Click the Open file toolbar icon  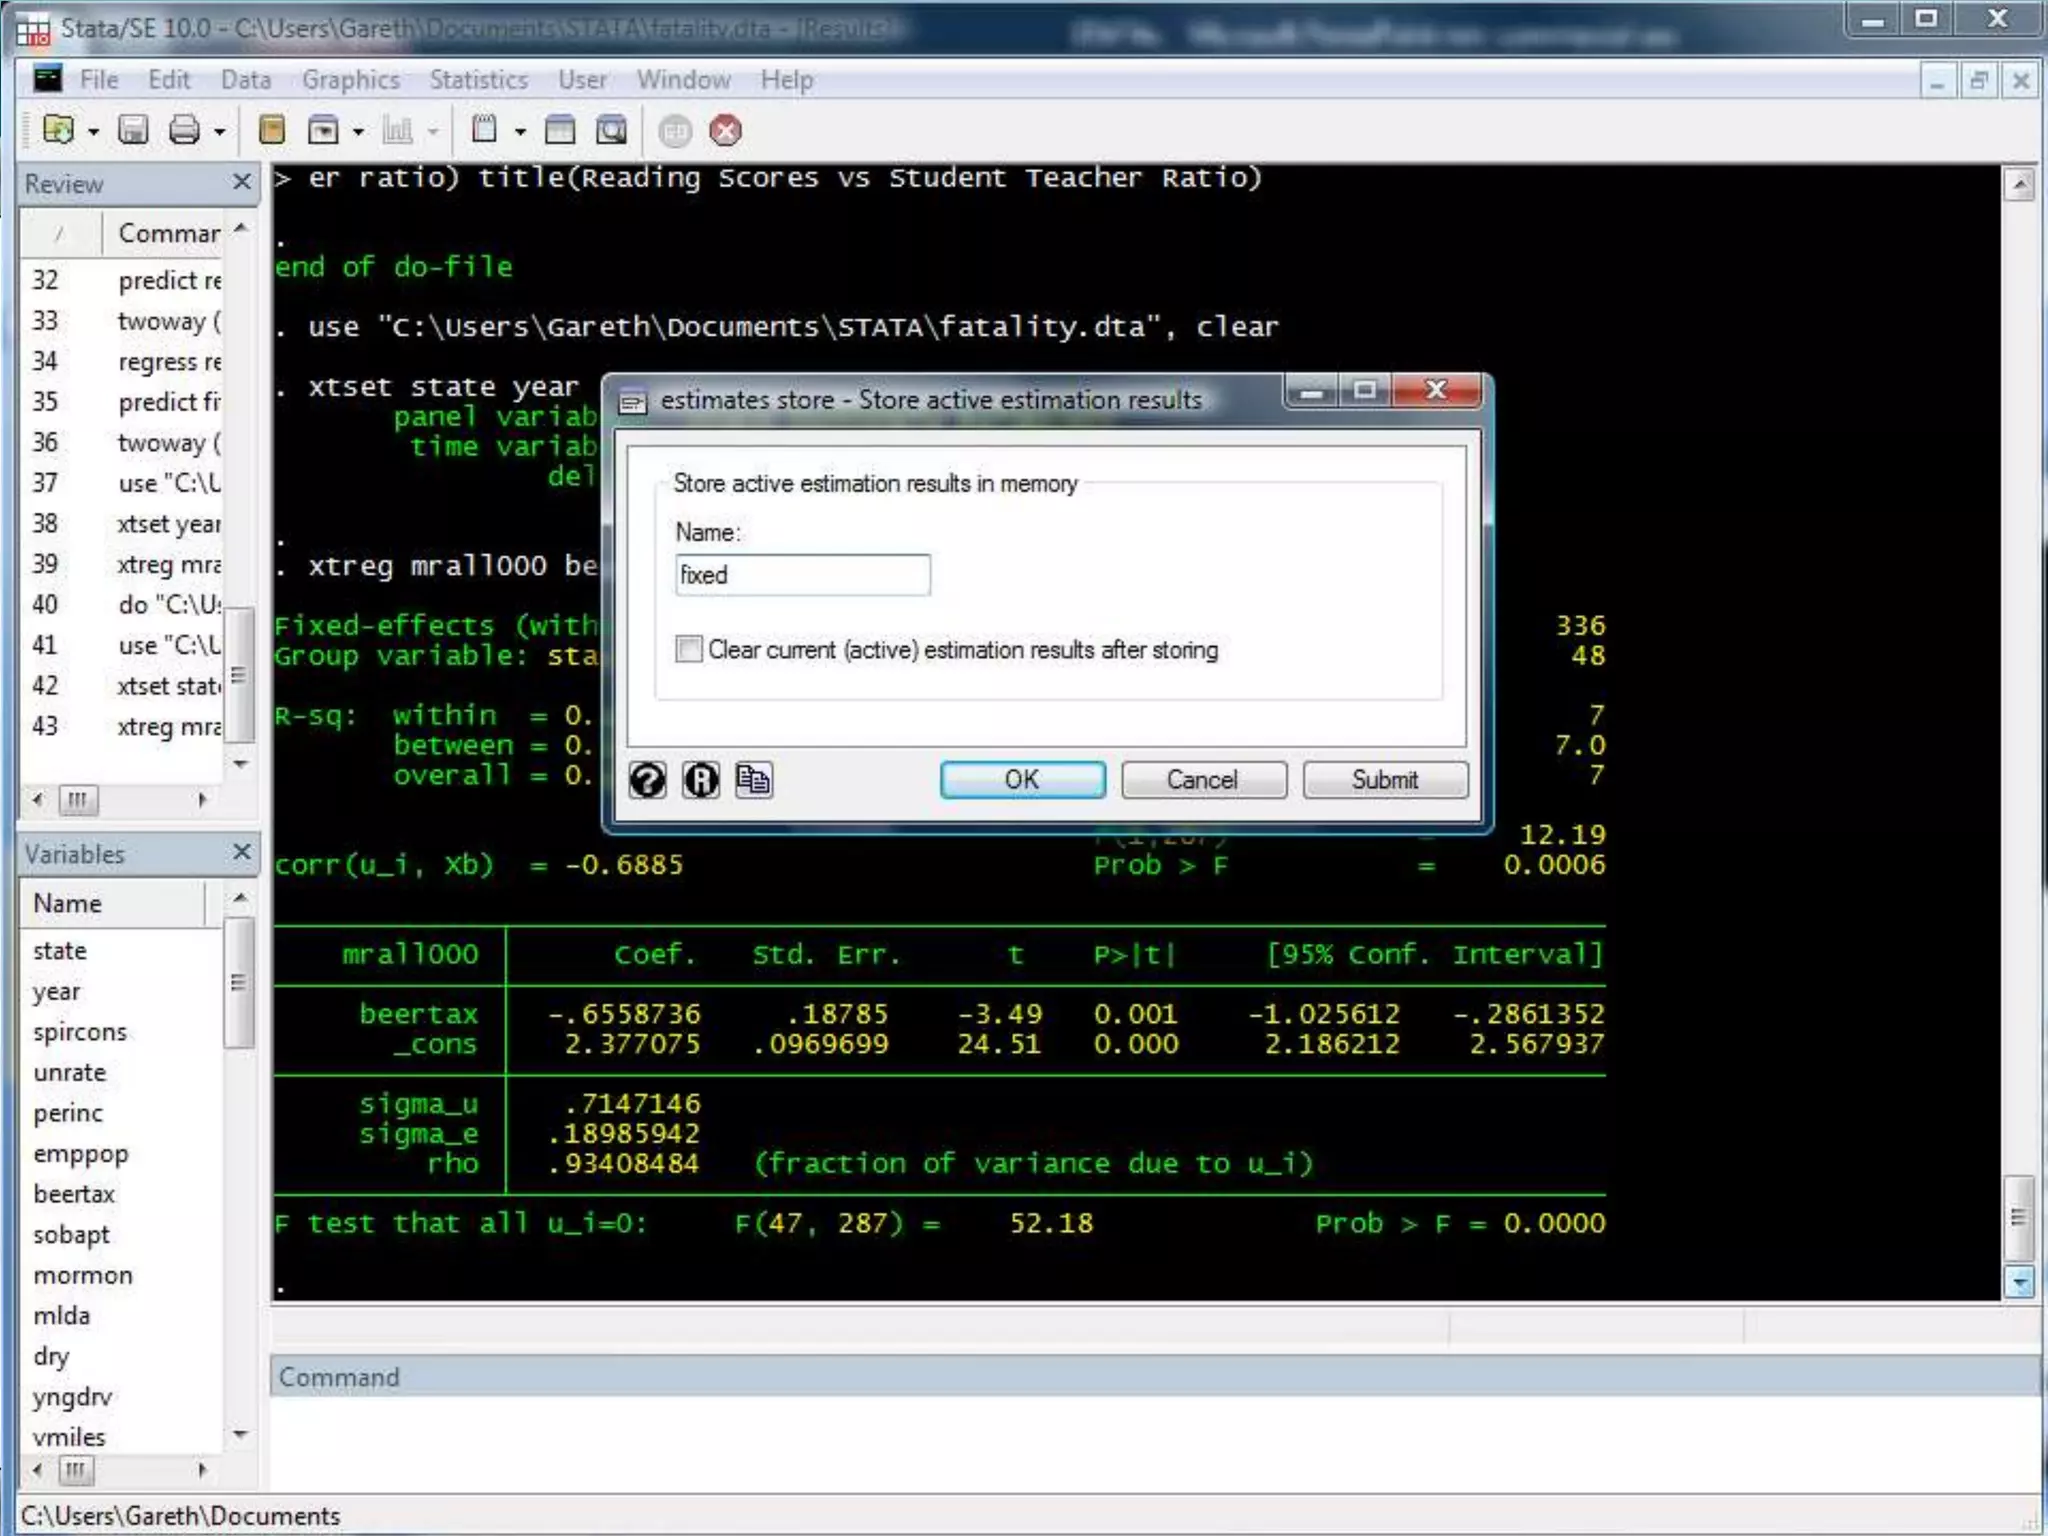click(x=58, y=130)
